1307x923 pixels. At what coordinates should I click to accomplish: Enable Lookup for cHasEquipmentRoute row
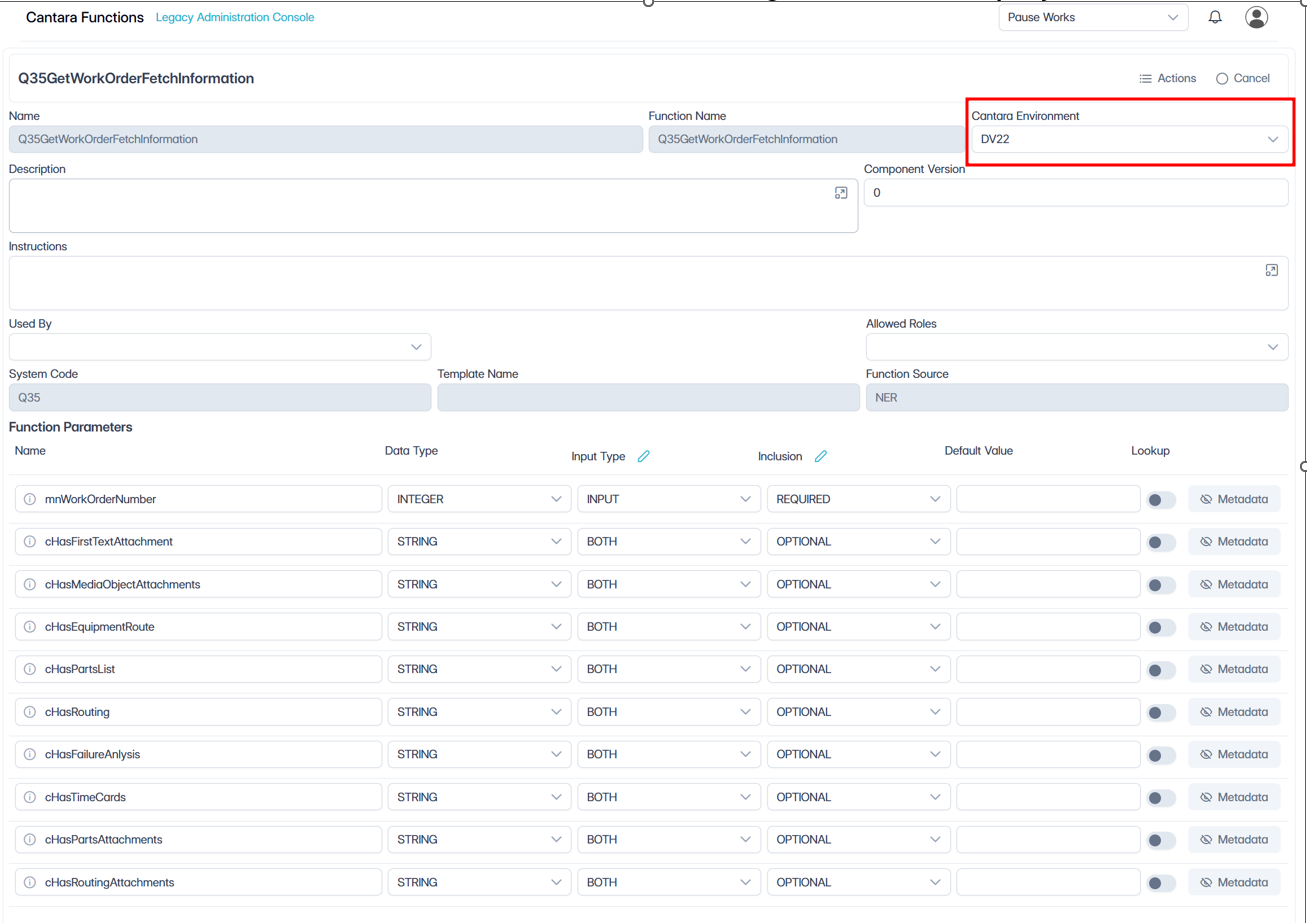point(1161,627)
